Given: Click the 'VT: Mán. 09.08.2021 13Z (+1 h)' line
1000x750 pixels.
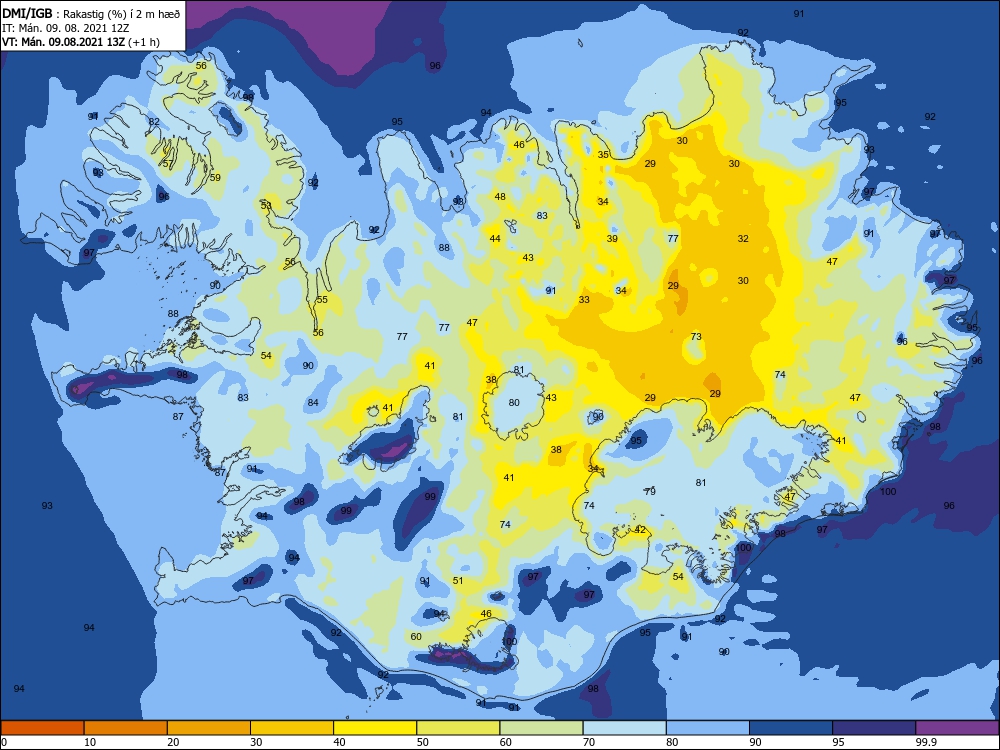Looking at the screenshot, I should (x=81, y=42).
